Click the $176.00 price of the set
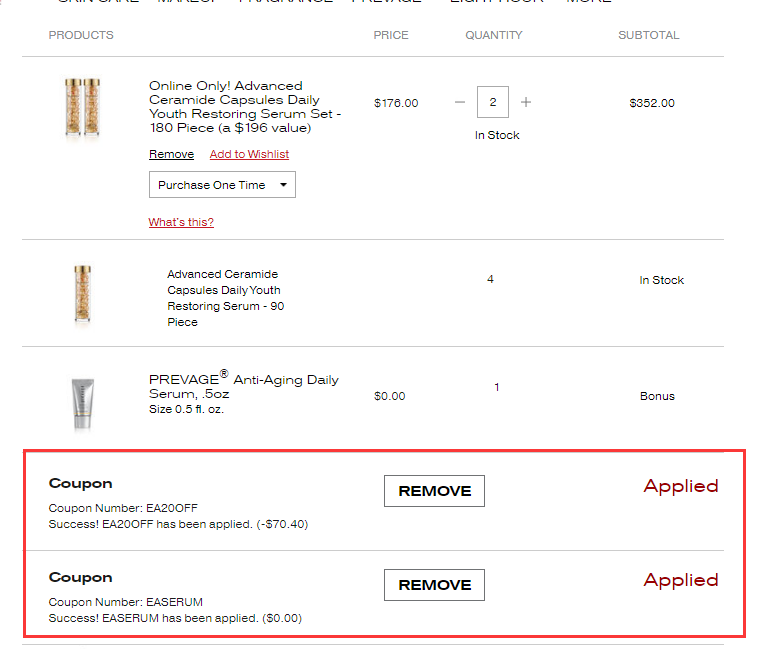The width and height of the screenshot is (784, 649). click(x=396, y=103)
